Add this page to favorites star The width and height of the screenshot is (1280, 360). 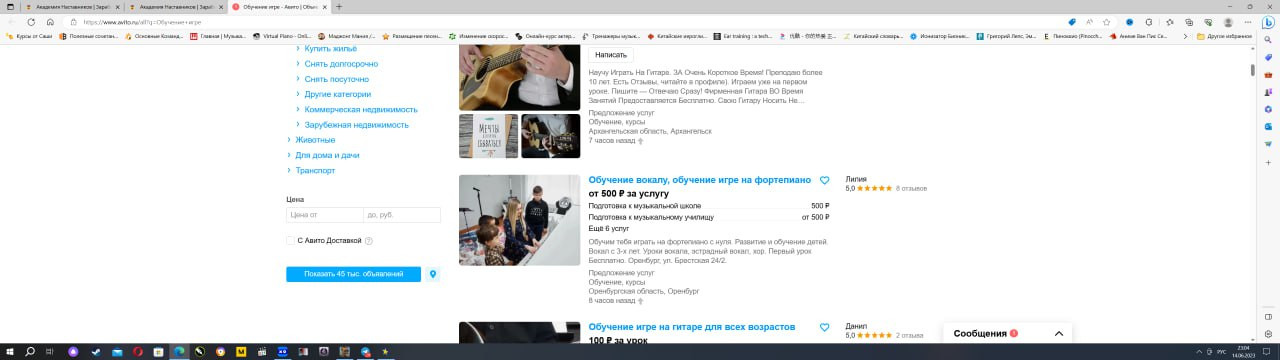point(1107,21)
